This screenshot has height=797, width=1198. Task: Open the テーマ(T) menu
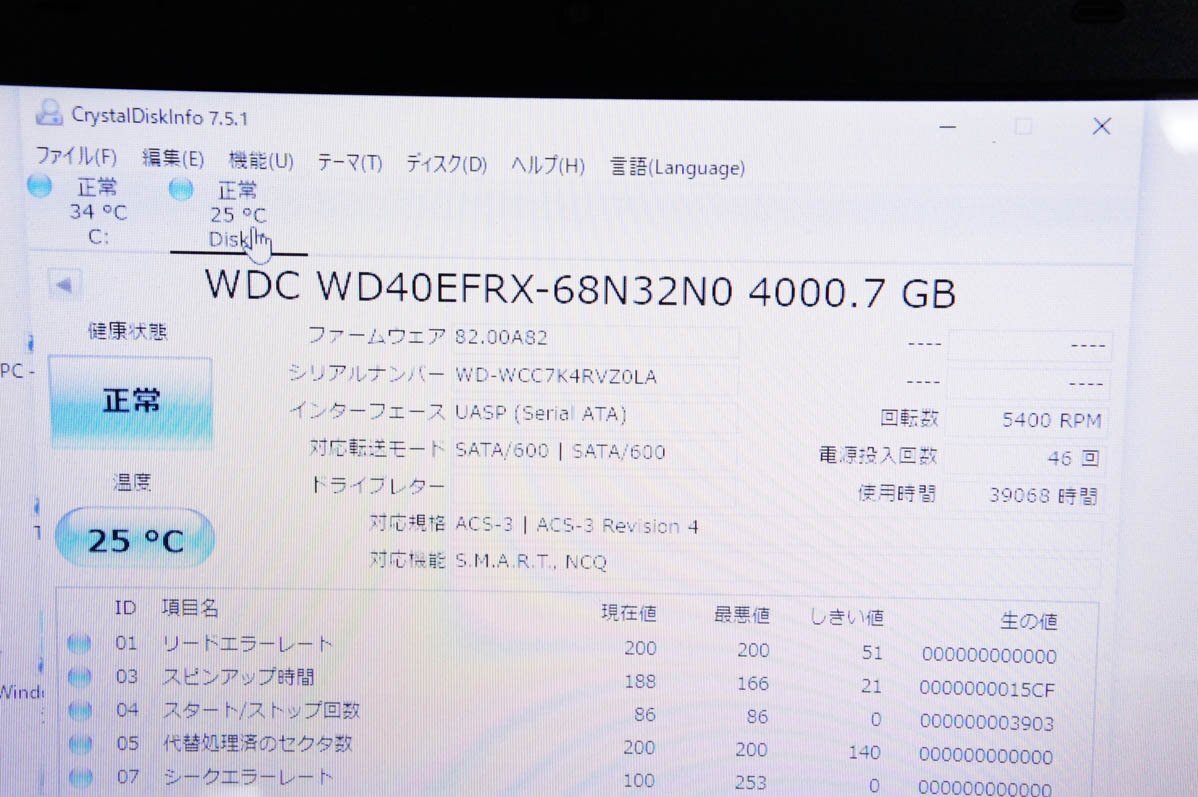[349, 163]
